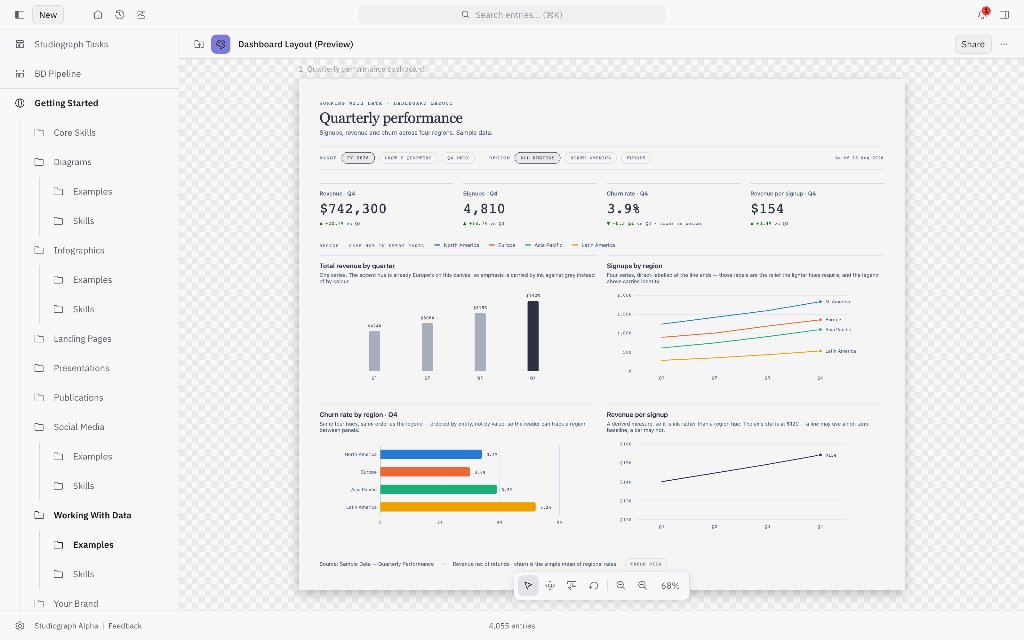Click the Core Skills folder icon
This screenshot has height=640, width=1024.
point(39,133)
